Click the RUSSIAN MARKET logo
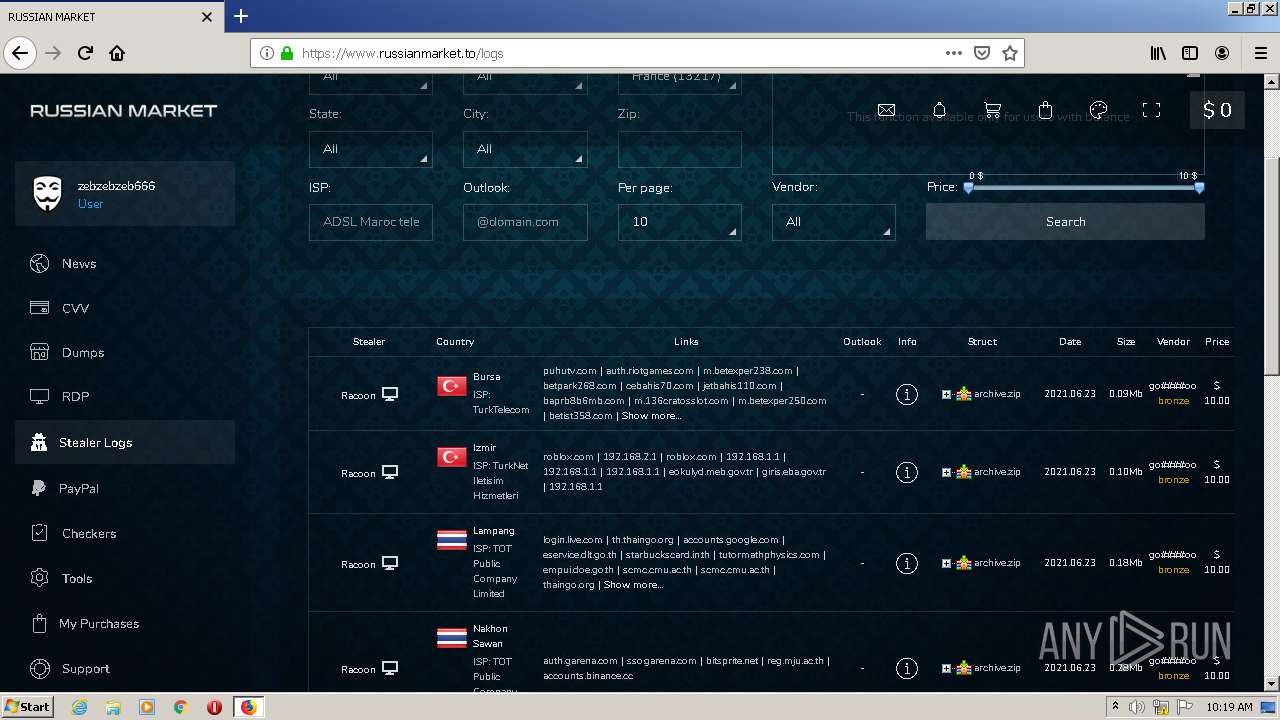 (x=123, y=111)
